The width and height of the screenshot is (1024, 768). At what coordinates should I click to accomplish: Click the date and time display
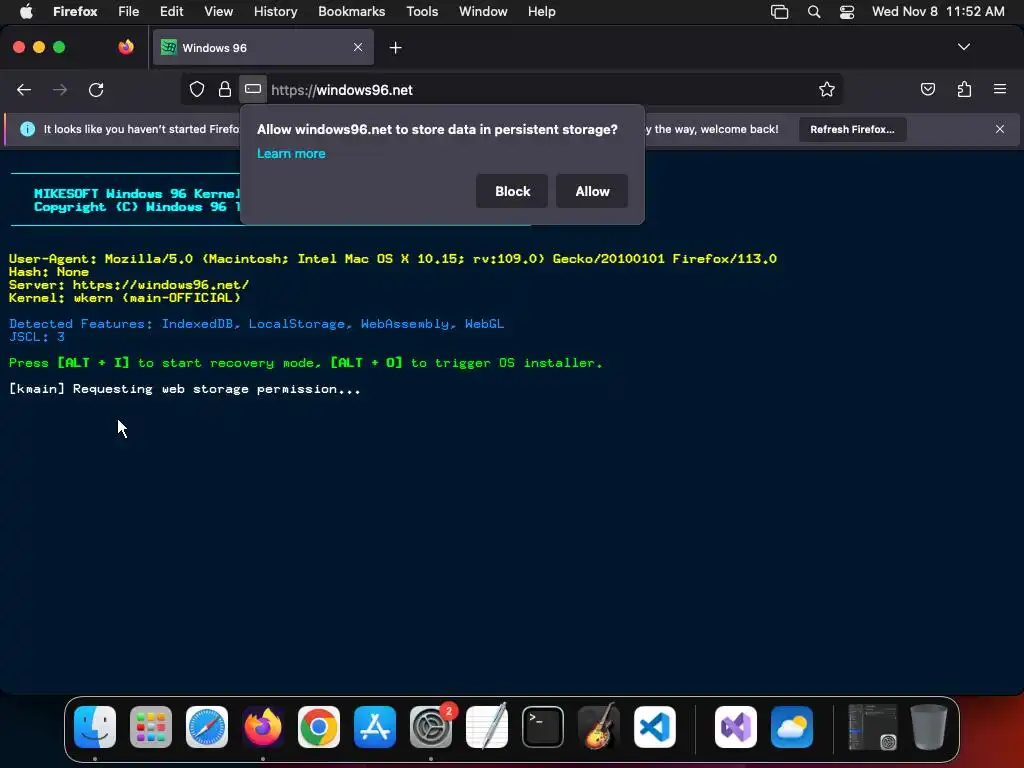(938, 12)
